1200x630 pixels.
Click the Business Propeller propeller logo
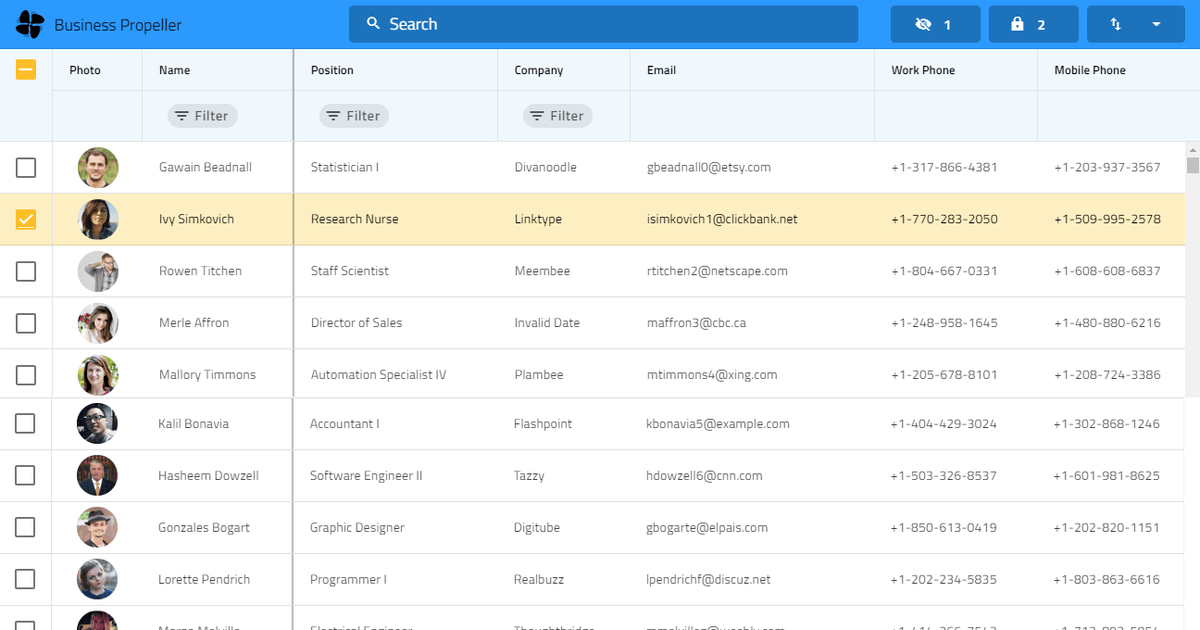29,24
